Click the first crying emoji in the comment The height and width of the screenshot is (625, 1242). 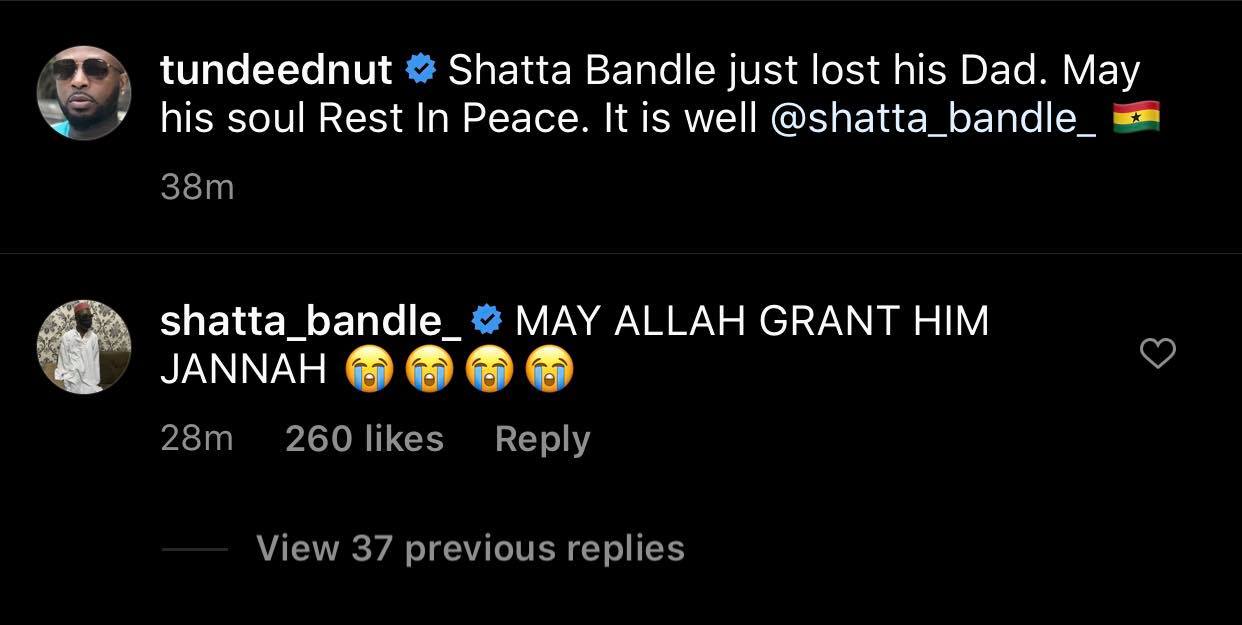pyautogui.click(x=370, y=368)
